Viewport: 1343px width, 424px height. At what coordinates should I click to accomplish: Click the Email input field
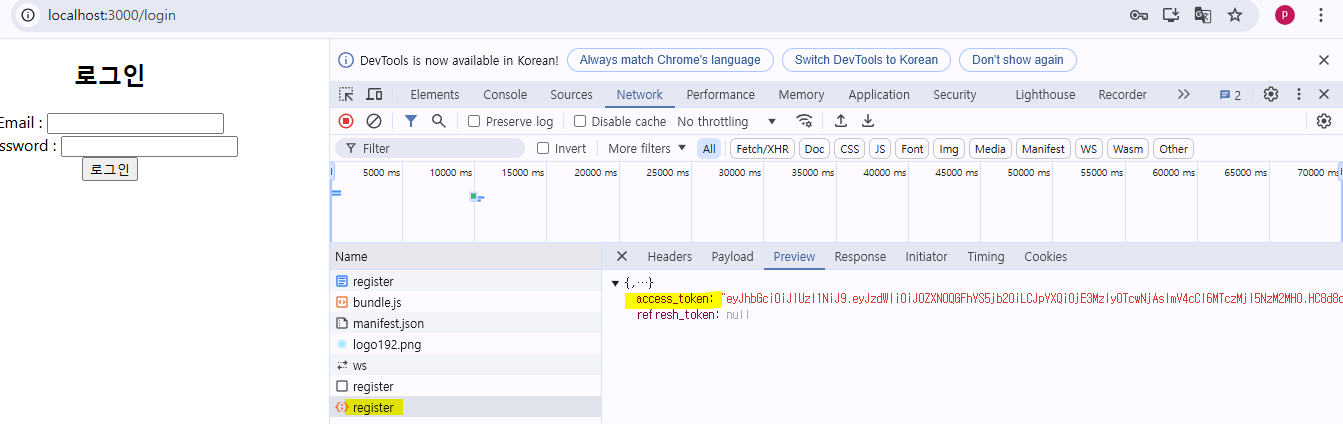pyautogui.click(x=135, y=123)
